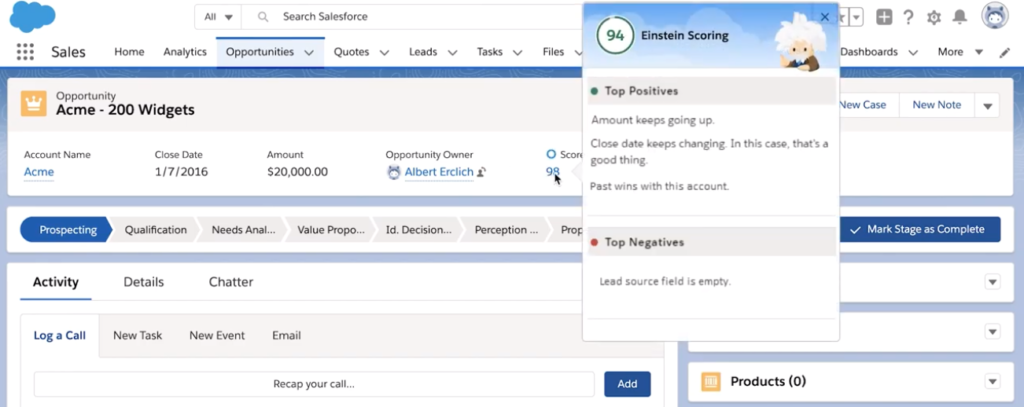Screen dimensions: 1024x407
Task: Open the search scope 'All' dropdown
Action: [x=218, y=17]
